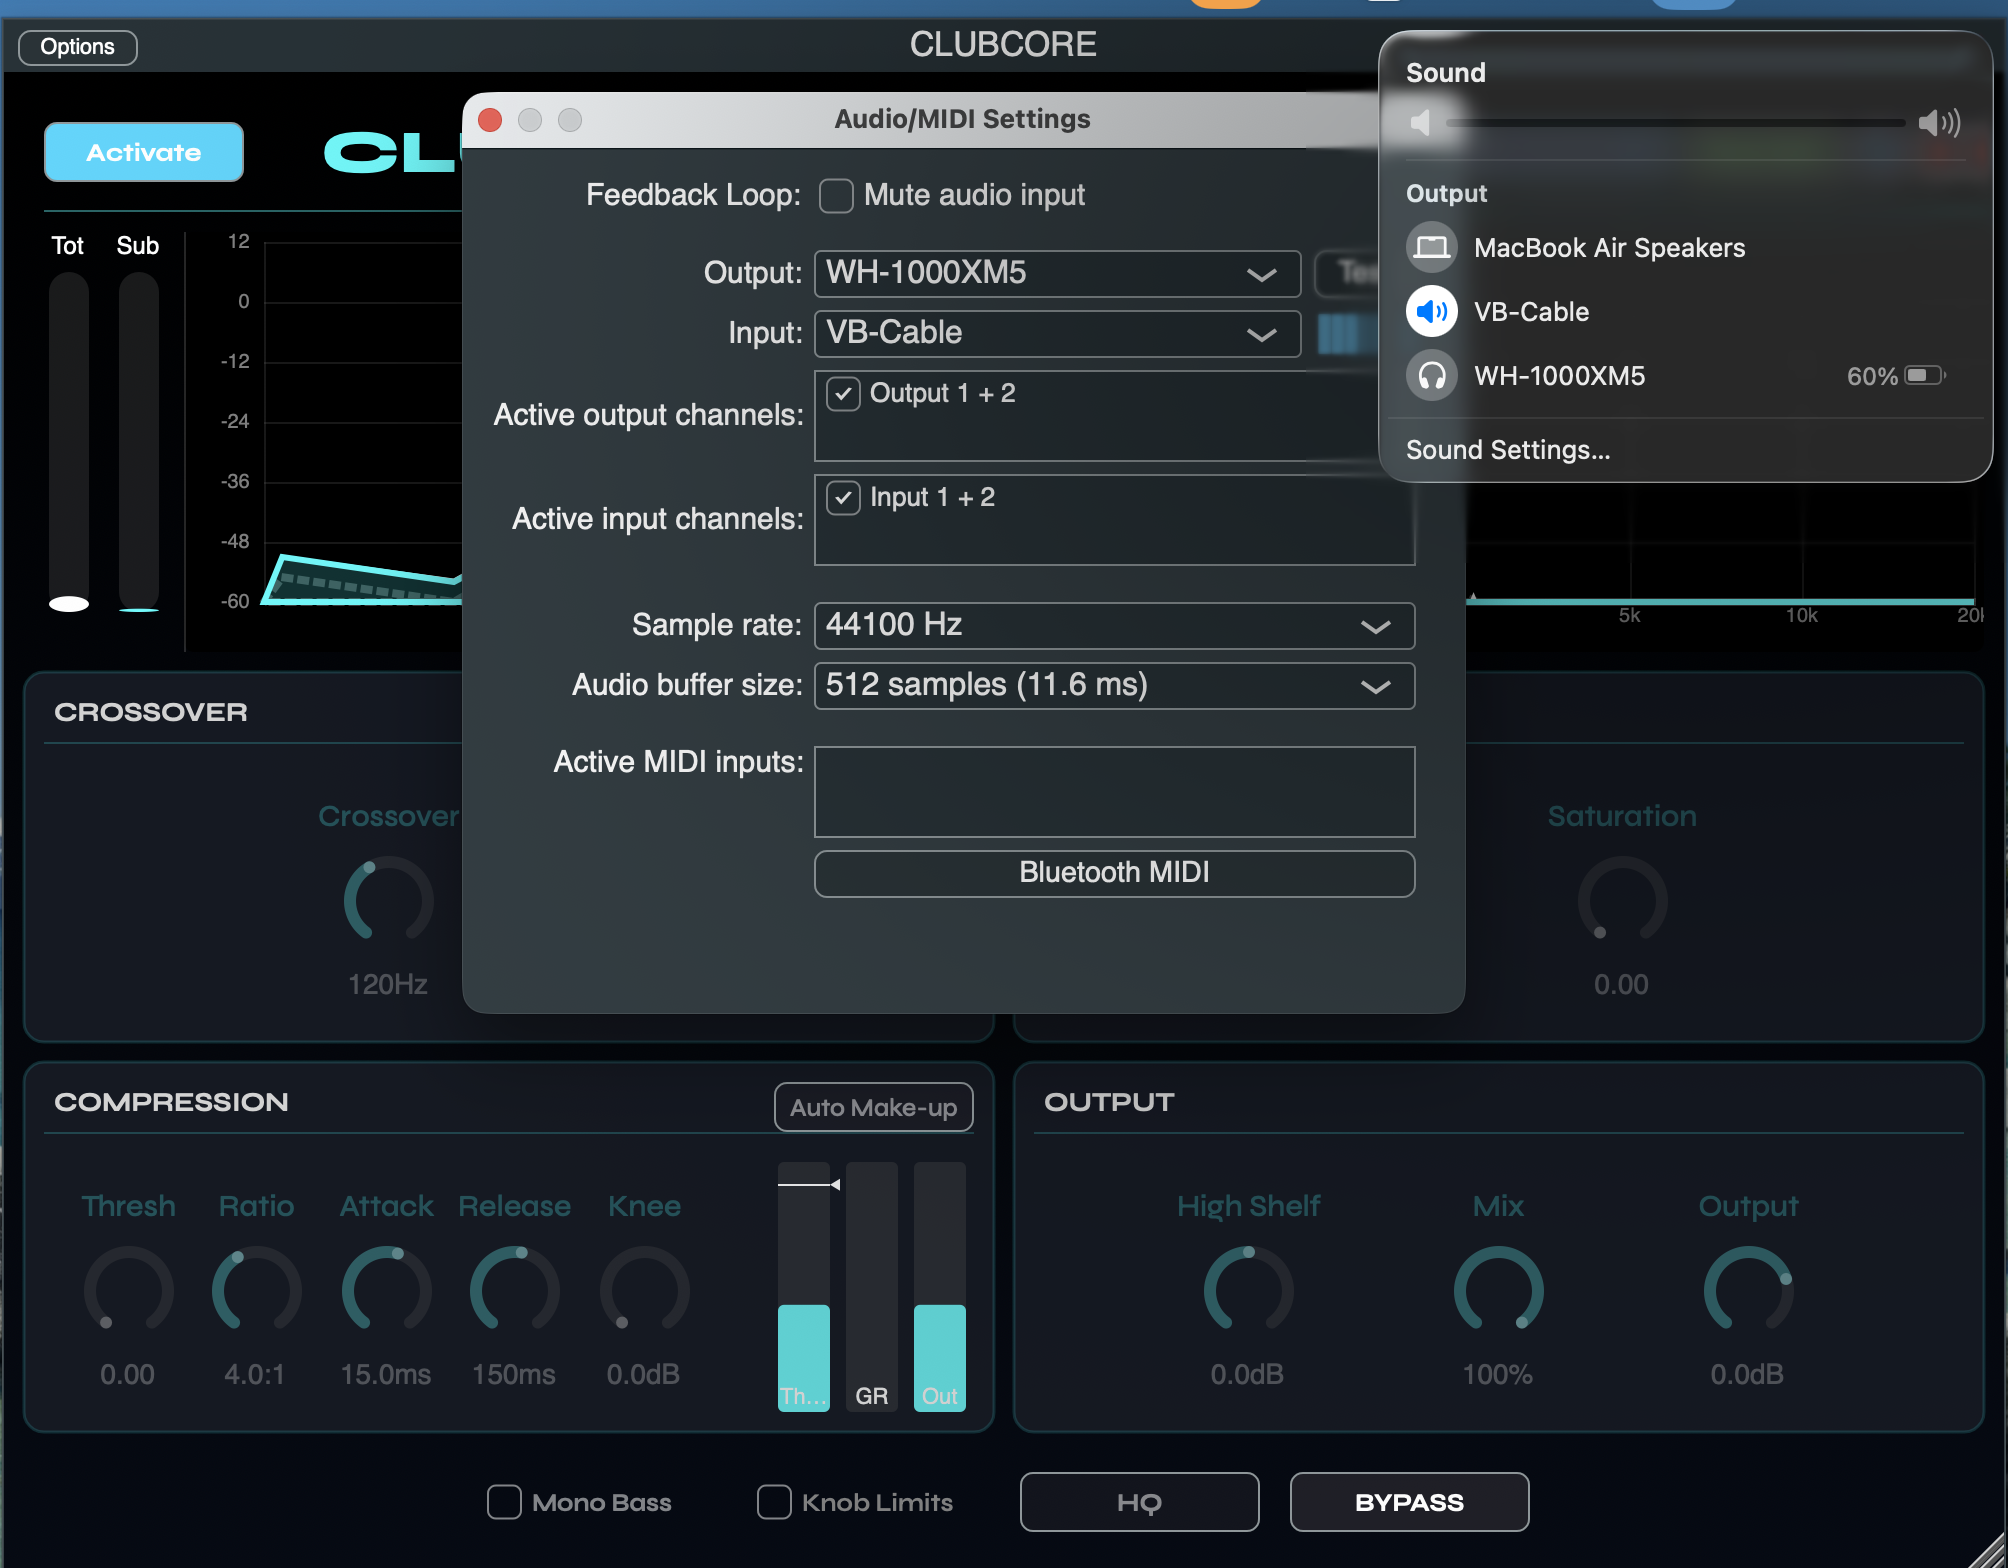Toggle the Mono Bass checkbox
Image resolution: width=2008 pixels, height=1568 pixels.
point(504,1502)
